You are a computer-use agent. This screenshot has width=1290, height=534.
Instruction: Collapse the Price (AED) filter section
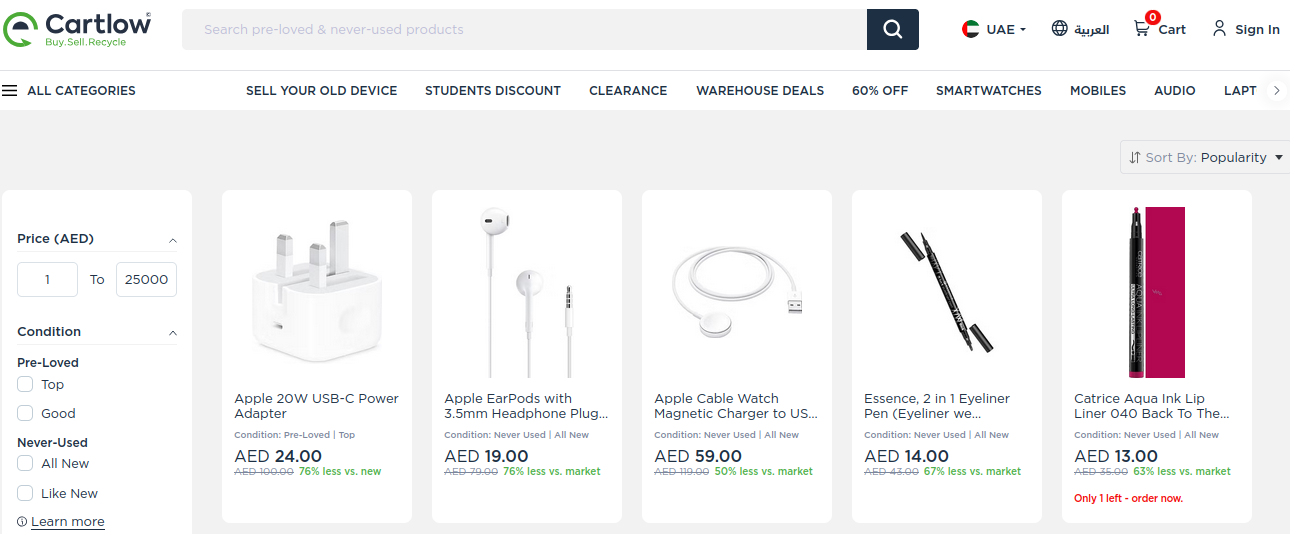tap(172, 240)
